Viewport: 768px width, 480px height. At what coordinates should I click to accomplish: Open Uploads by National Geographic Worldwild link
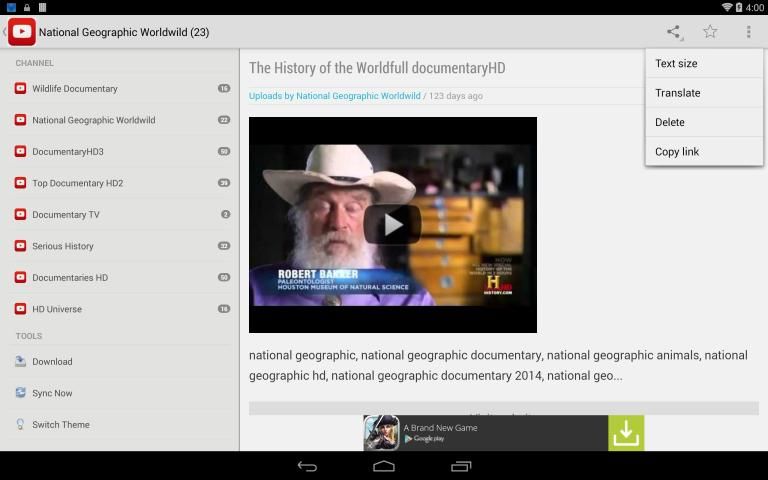click(334, 96)
